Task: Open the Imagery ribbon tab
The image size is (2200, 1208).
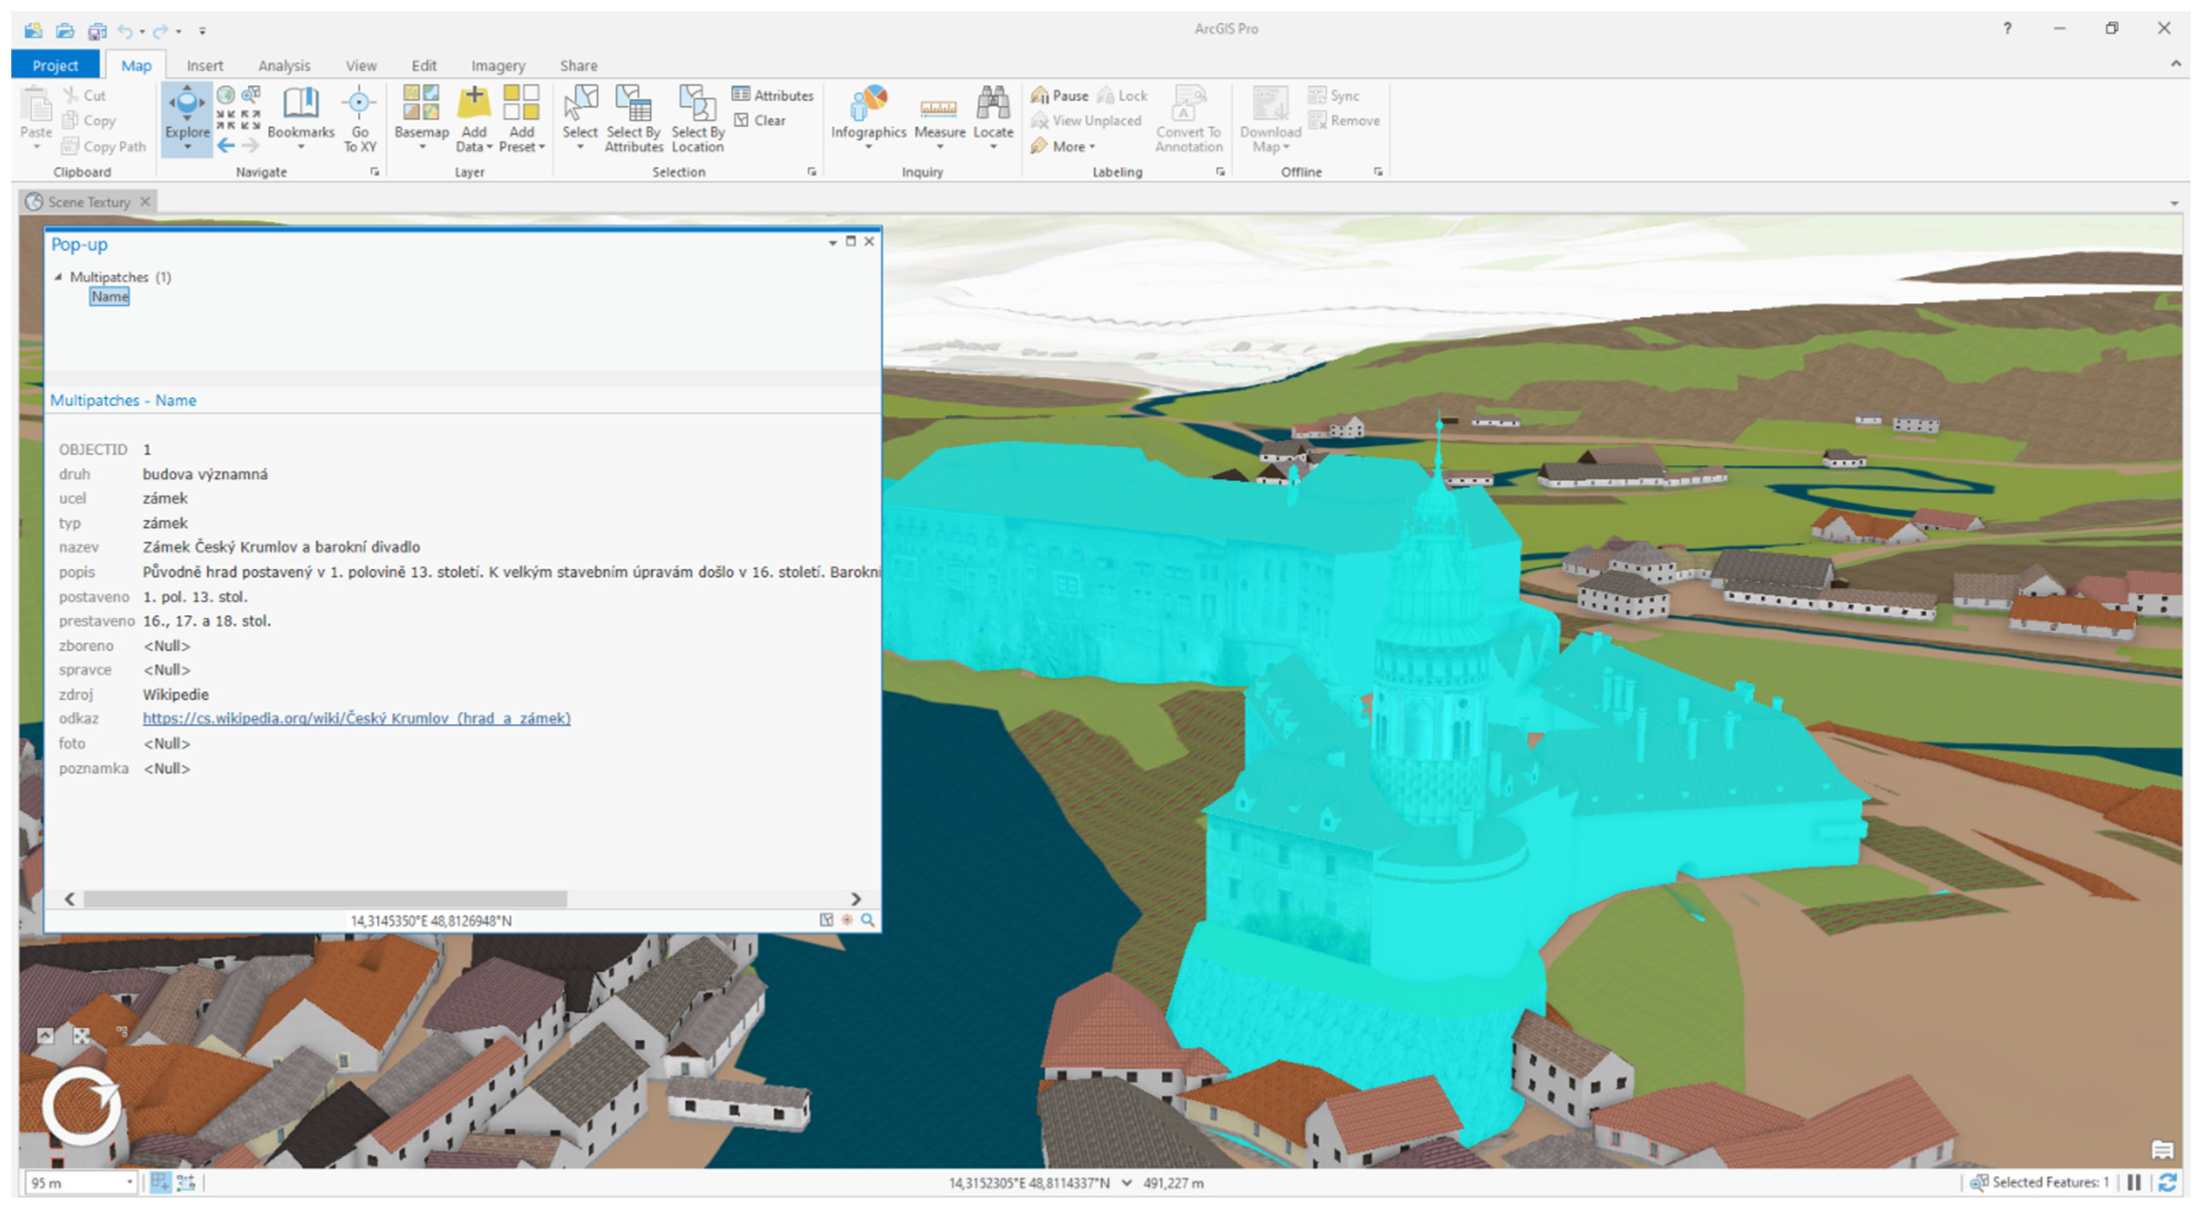Action: point(497,65)
